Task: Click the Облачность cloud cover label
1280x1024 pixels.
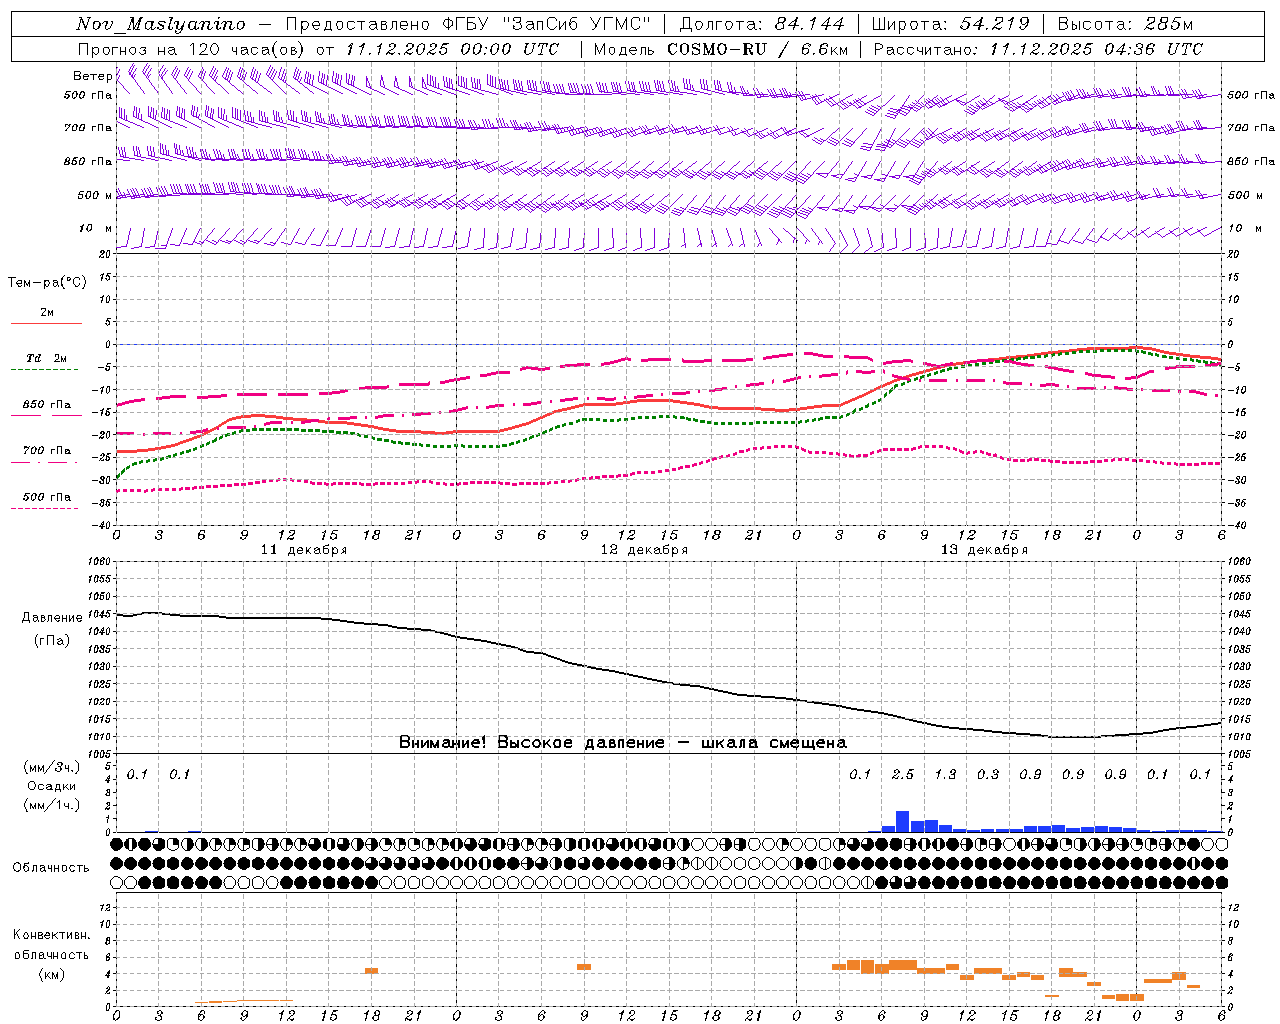Action: click(51, 868)
